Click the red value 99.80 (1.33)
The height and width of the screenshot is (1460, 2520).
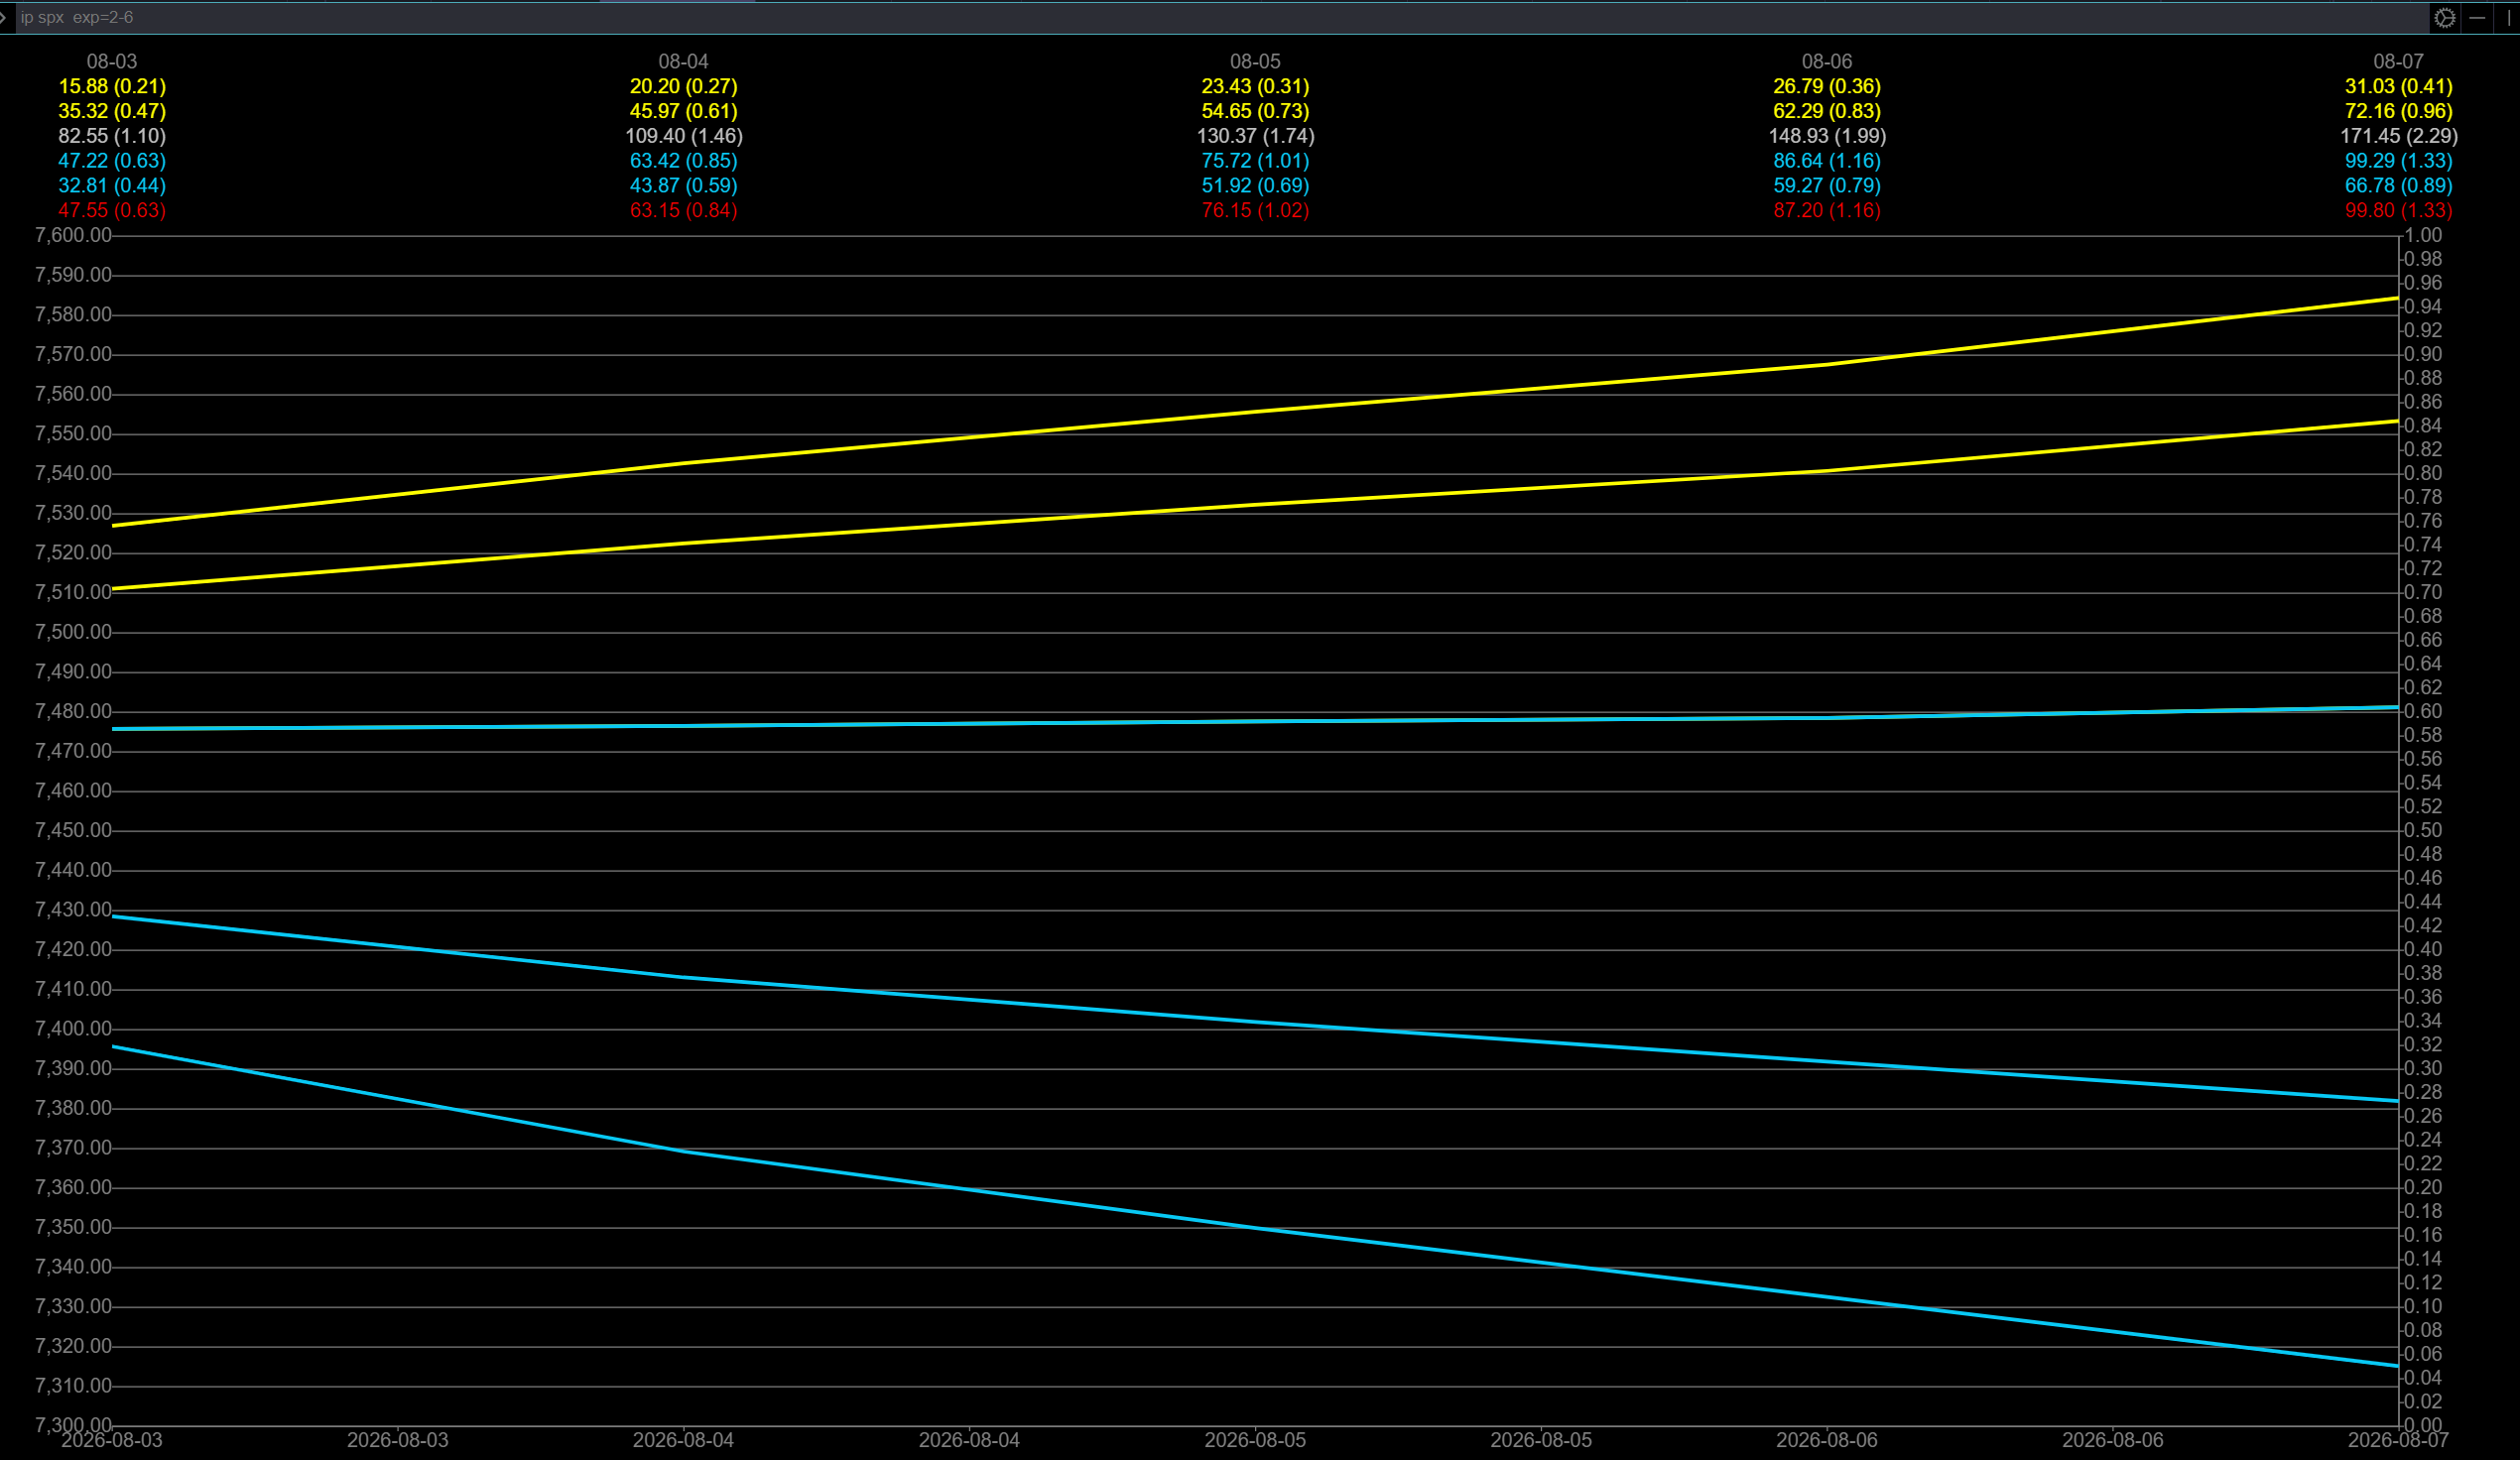click(x=2399, y=211)
